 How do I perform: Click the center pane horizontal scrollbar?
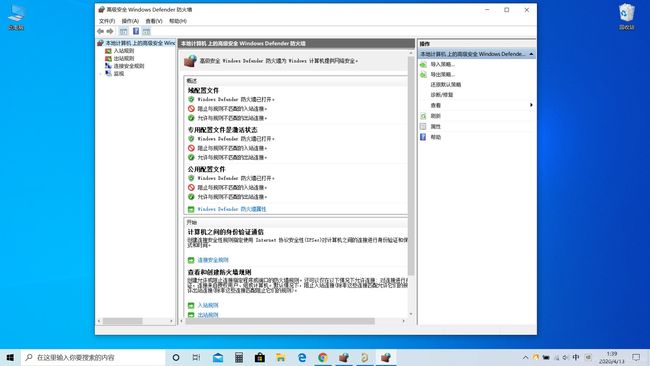[x=280, y=321]
